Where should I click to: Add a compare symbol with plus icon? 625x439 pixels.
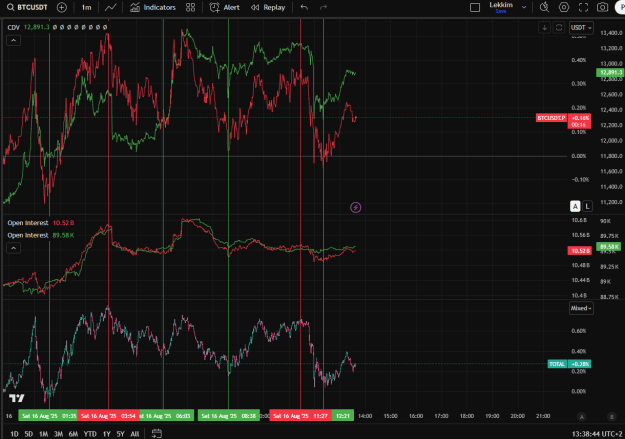[x=62, y=7]
